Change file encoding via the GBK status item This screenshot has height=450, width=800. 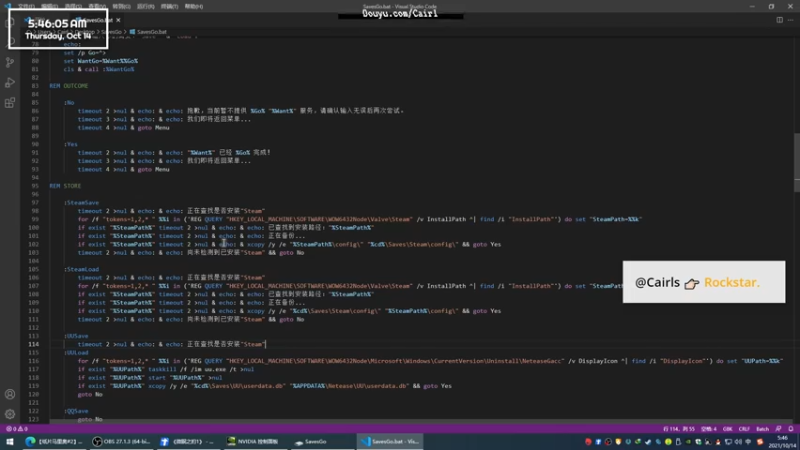[x=728, y=429]
